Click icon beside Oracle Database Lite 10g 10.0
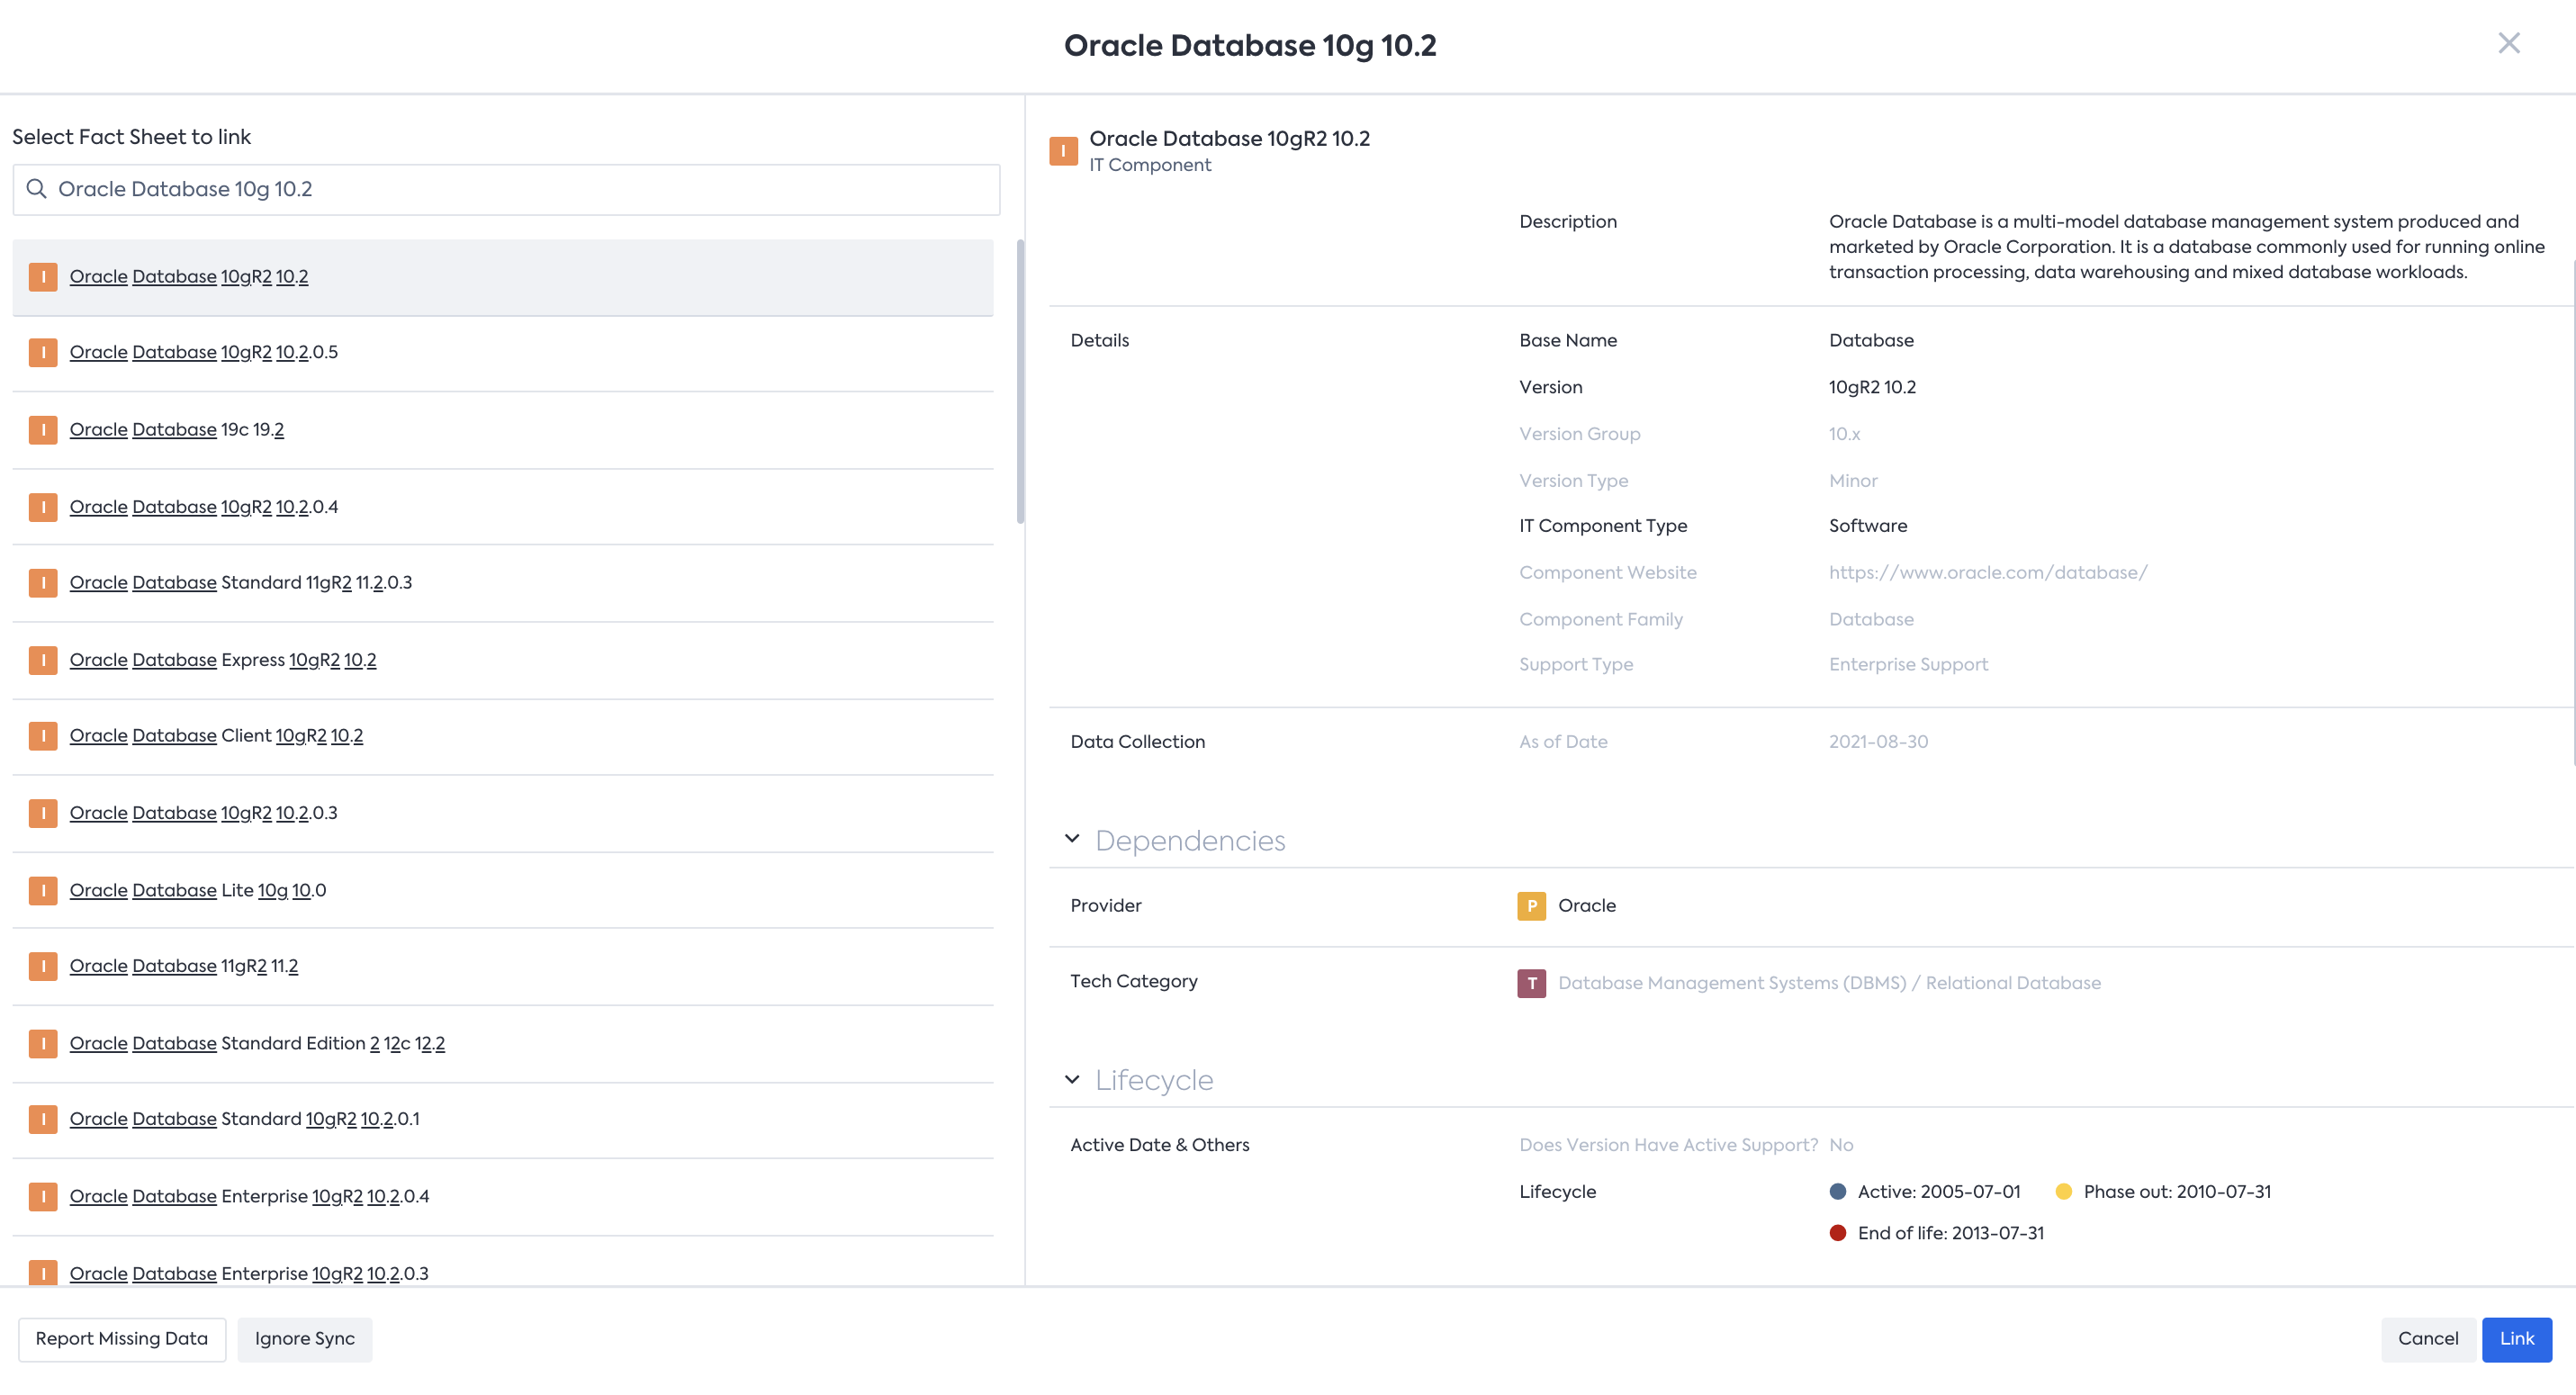Viewport: 2576px width, 1395px height. coord(43,890)
